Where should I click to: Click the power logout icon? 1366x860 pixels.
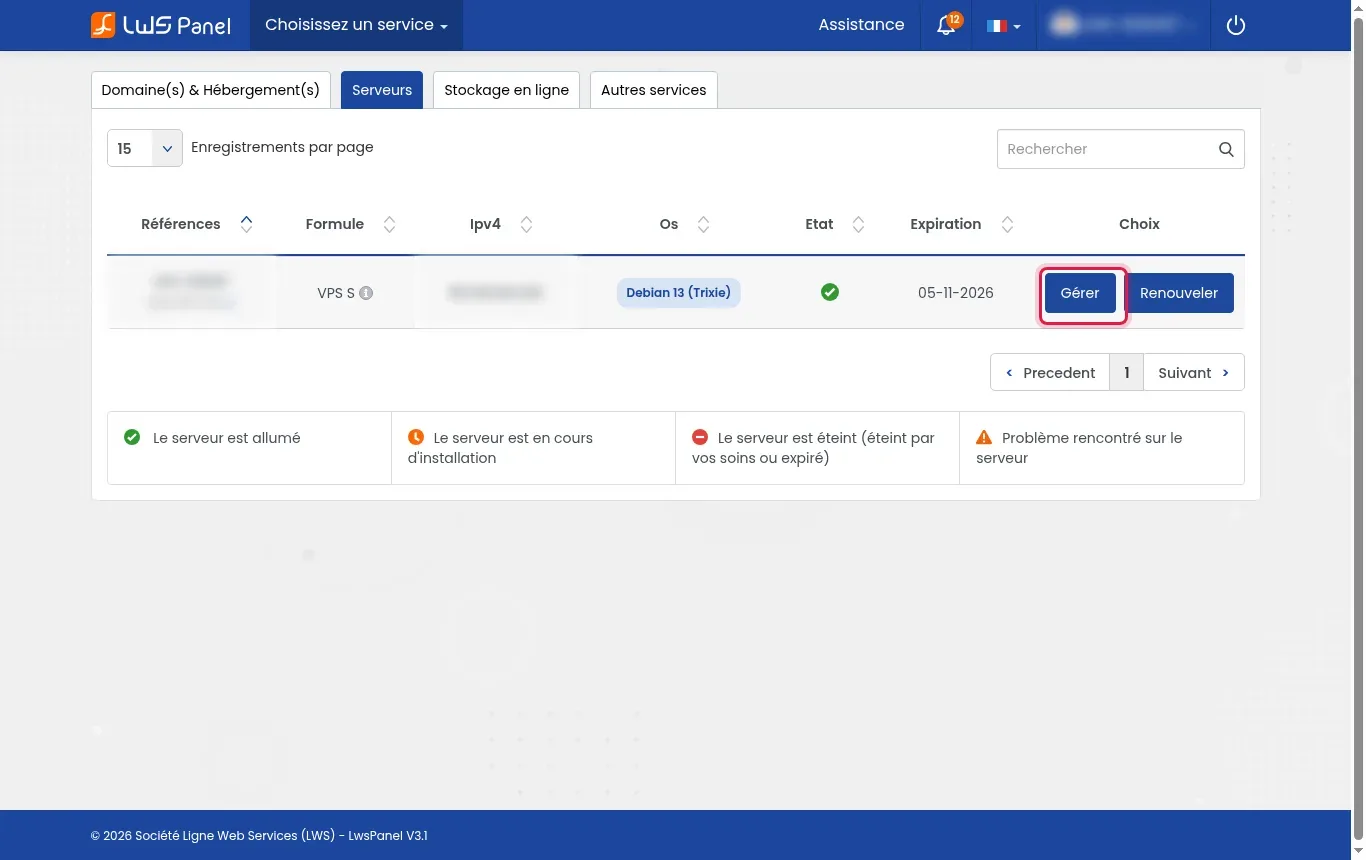click(1236, 25)
